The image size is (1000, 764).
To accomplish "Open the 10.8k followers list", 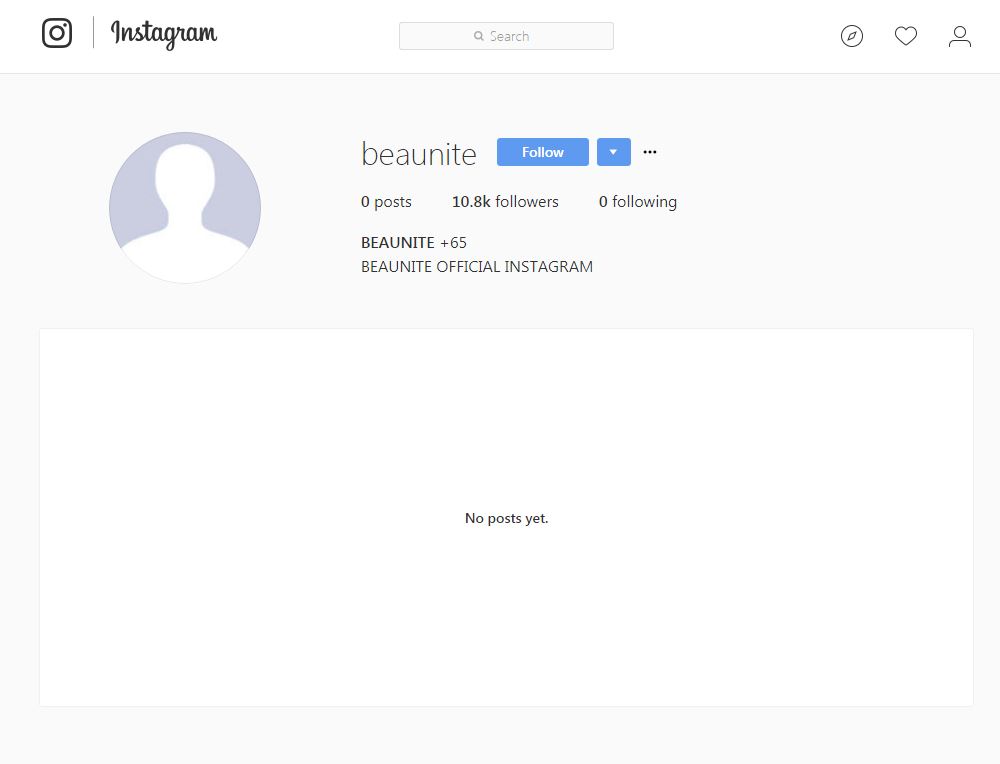I will [505, 202].
